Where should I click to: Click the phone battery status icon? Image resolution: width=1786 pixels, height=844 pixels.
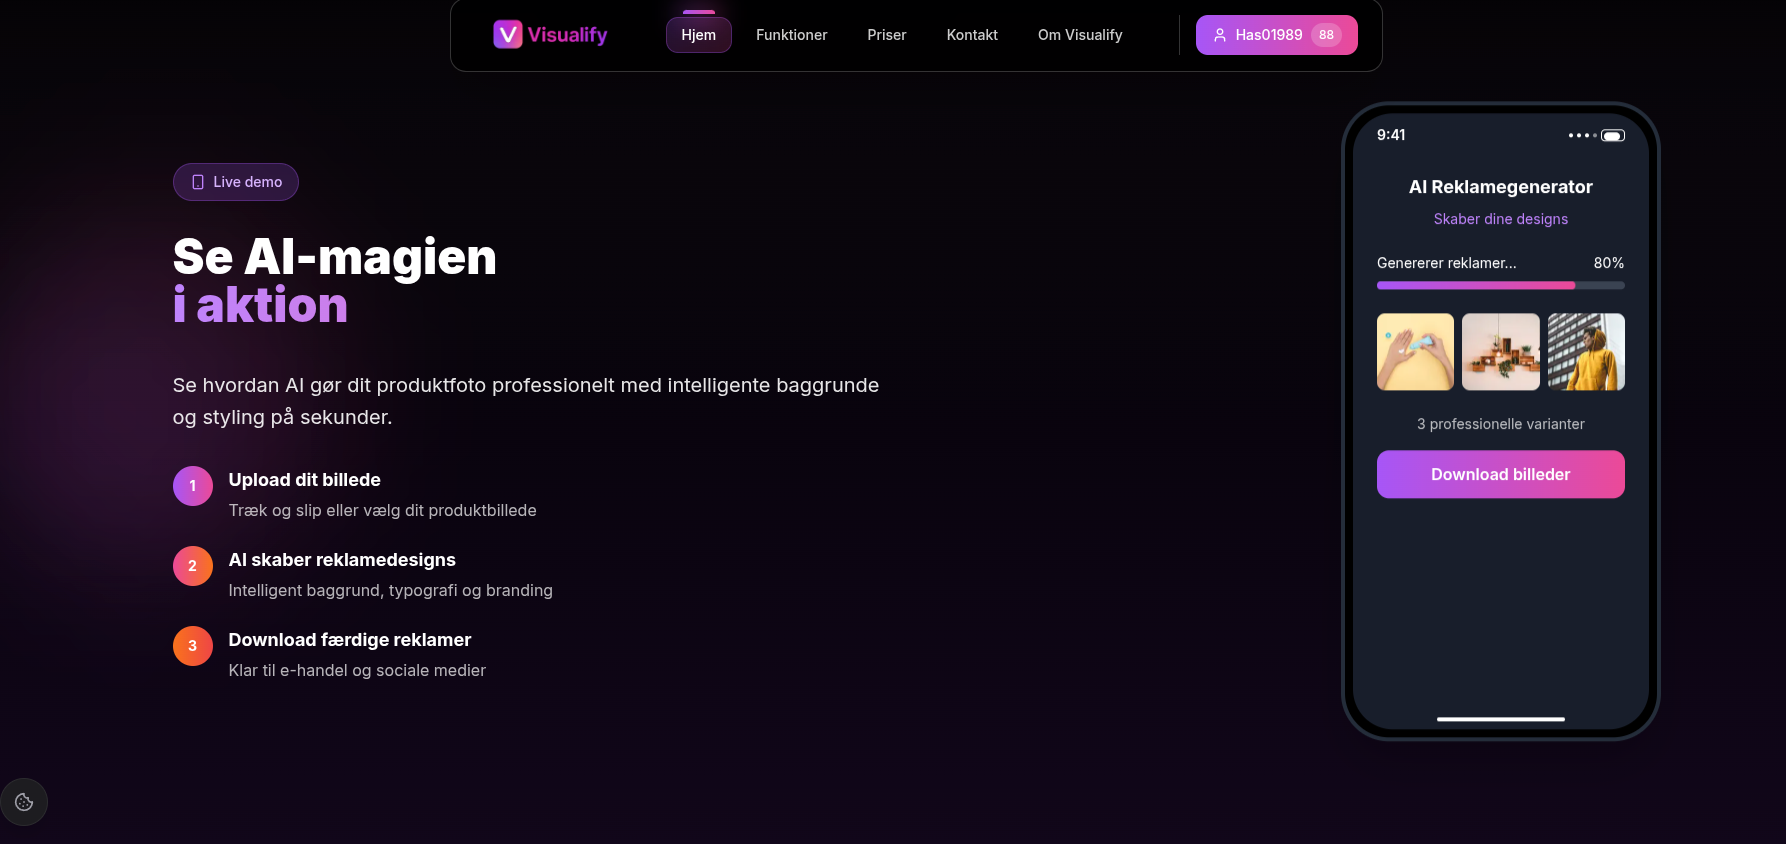pyautogui.click(x=1612, y=135)
